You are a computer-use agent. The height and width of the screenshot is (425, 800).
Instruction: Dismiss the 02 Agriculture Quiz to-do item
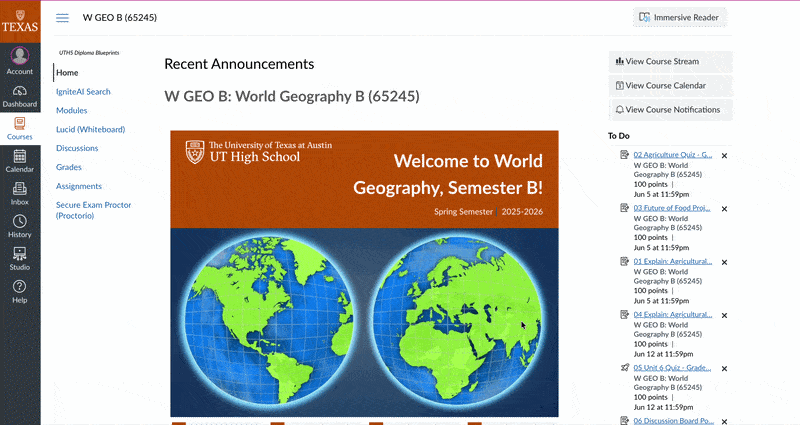coord(724,156)
